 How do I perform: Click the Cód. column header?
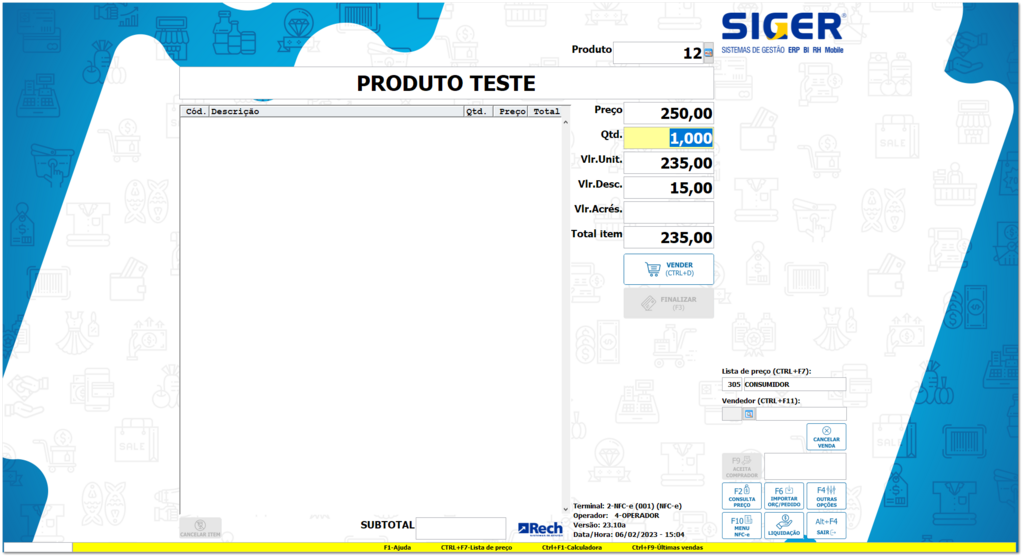pyautogui.click(x=195, y=112)
